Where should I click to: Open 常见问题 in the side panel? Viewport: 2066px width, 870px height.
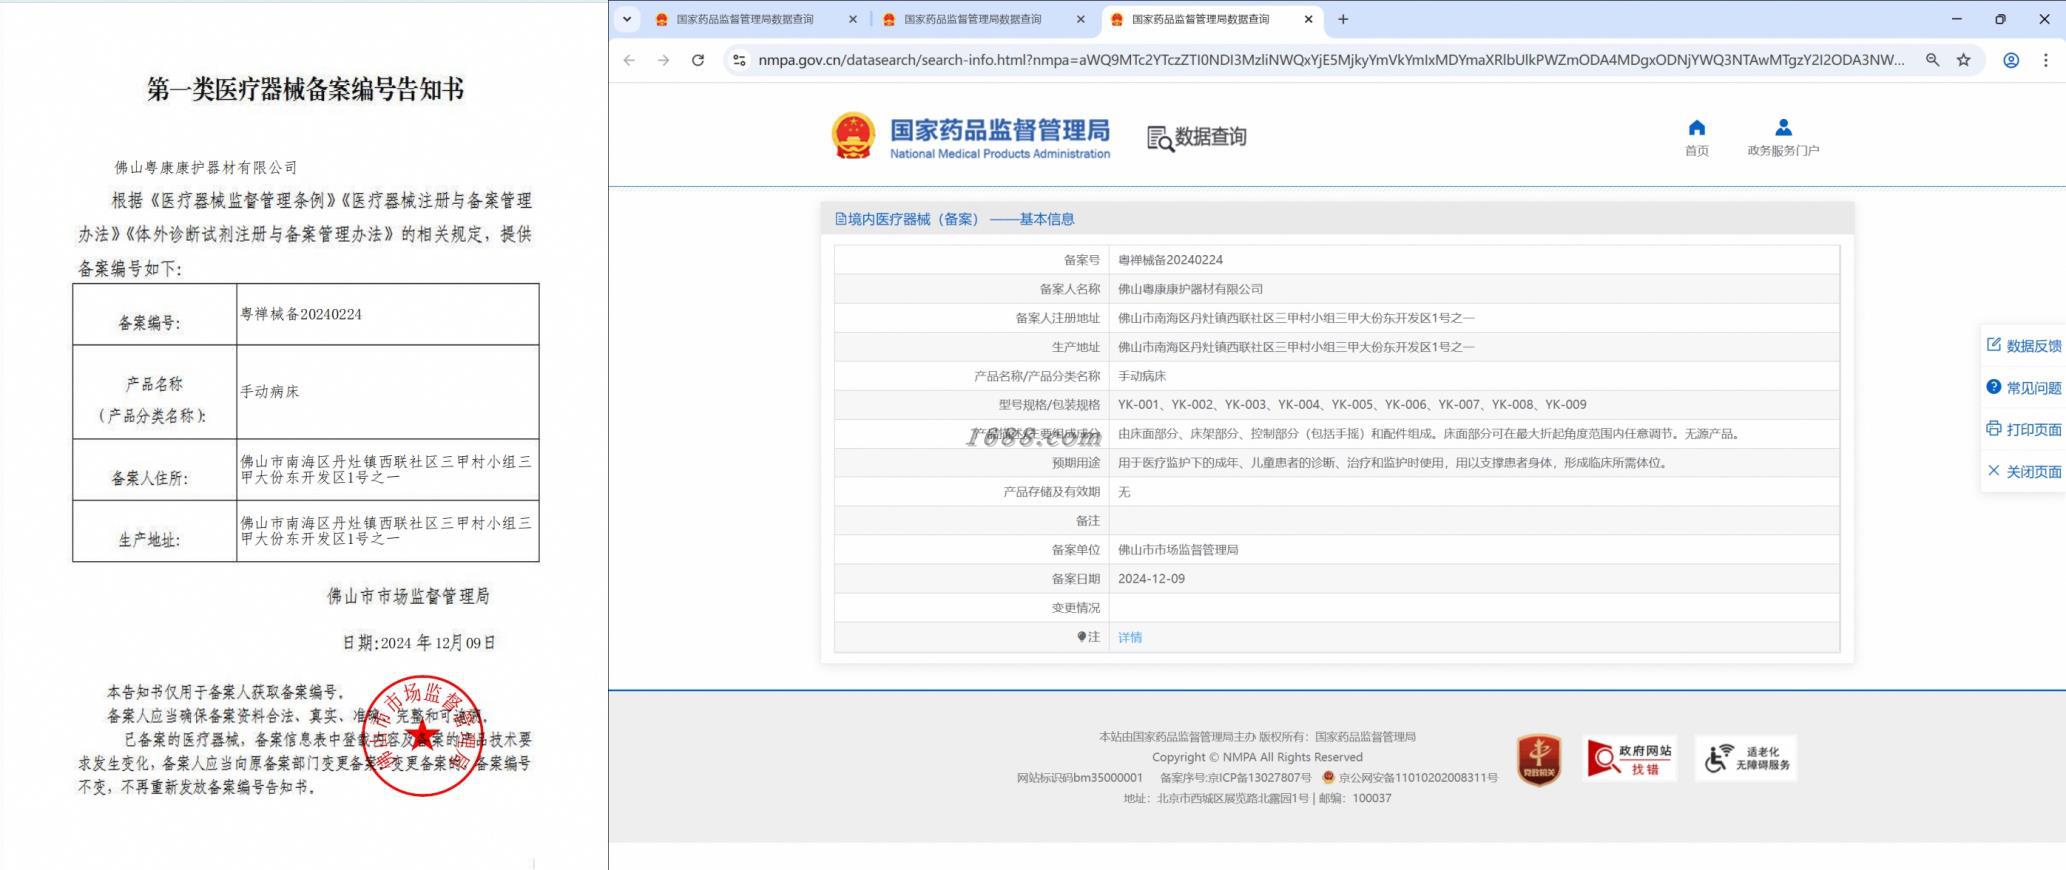coord(2024,387)
